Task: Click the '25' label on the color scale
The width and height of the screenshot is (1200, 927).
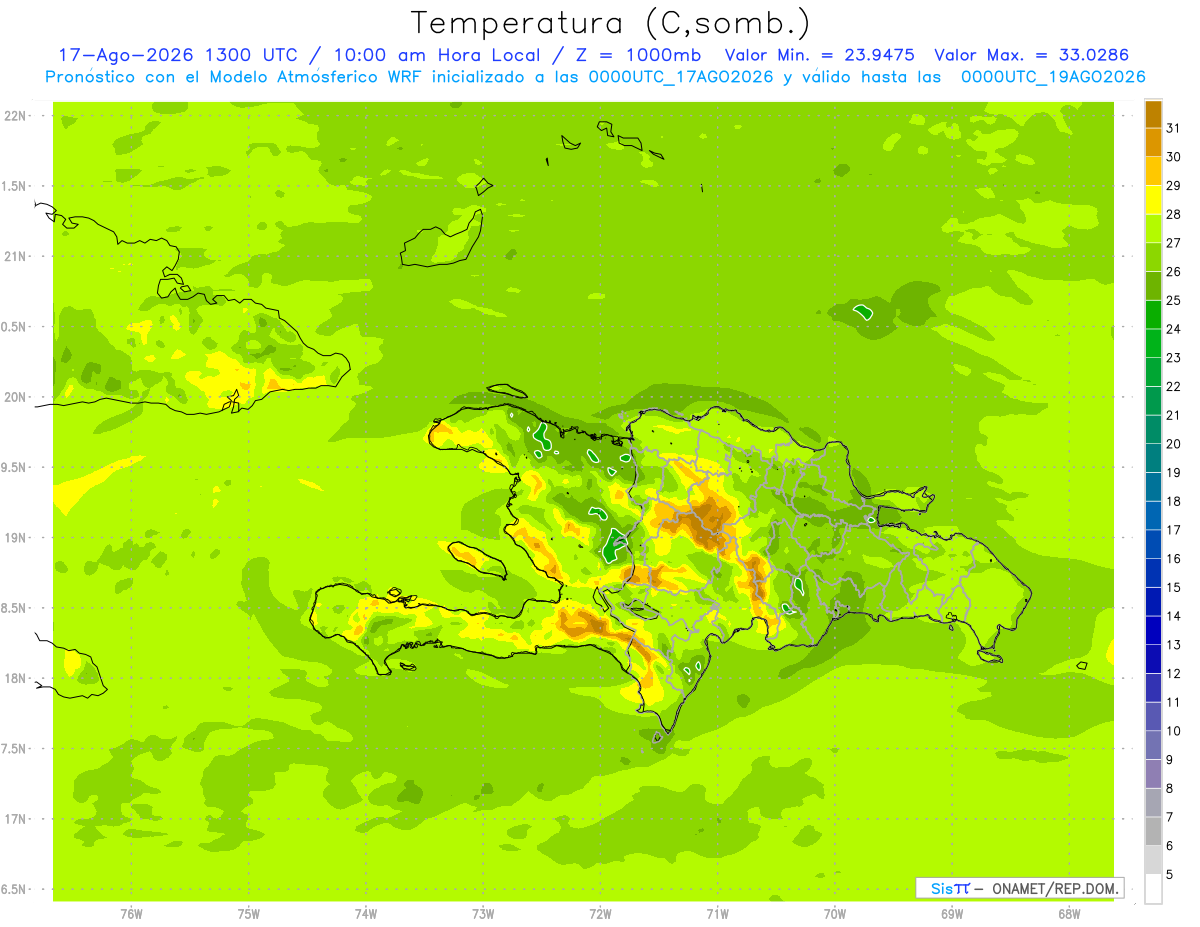Action: (1174, 300)
